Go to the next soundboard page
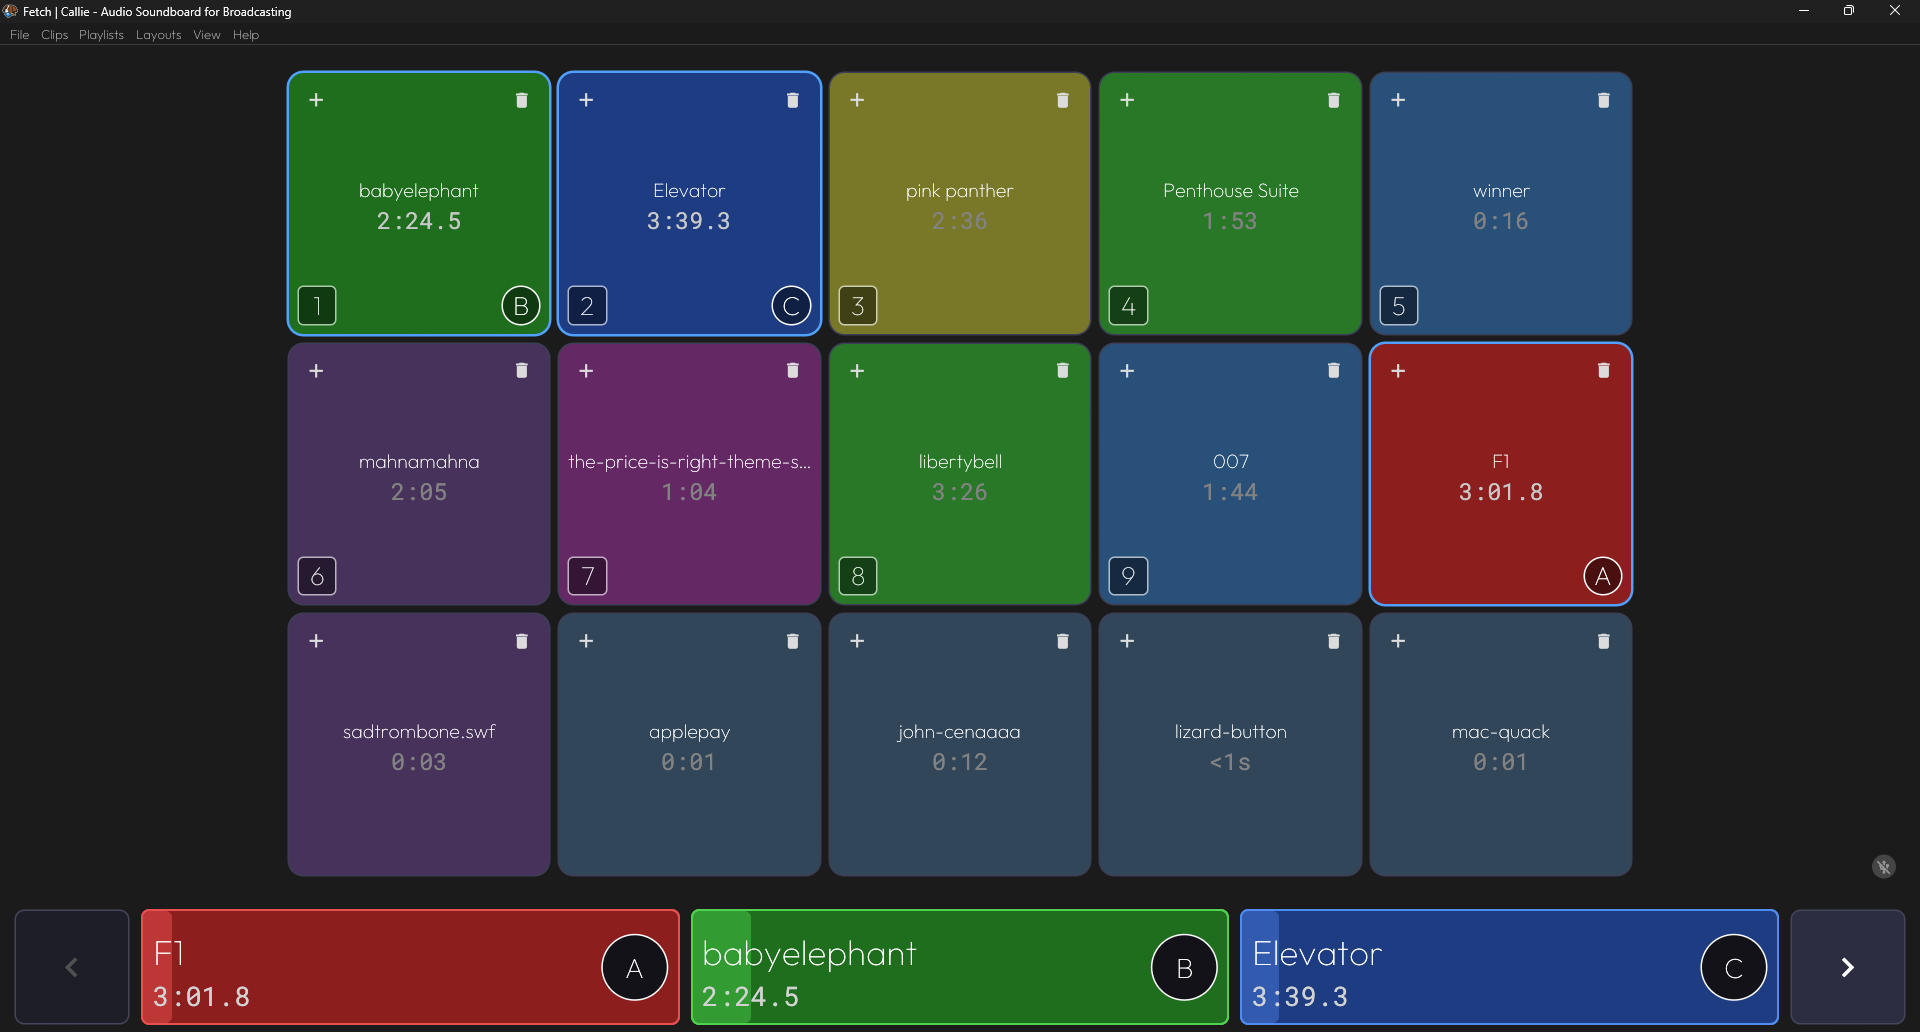The width and height of the screenshot is (1920, 1032). pos(1848,967)
